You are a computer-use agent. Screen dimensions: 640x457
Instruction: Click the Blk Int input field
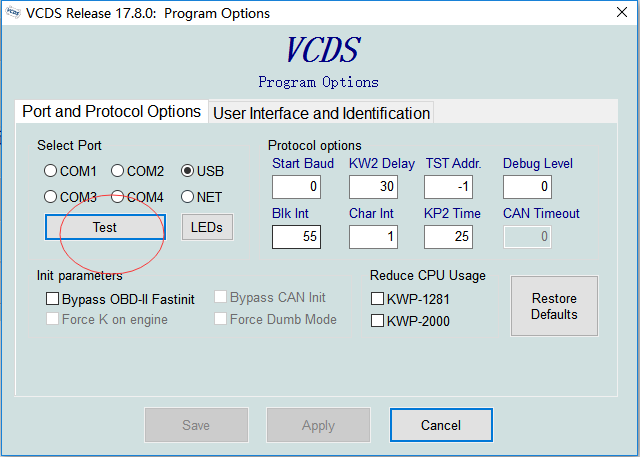point(296,237)
